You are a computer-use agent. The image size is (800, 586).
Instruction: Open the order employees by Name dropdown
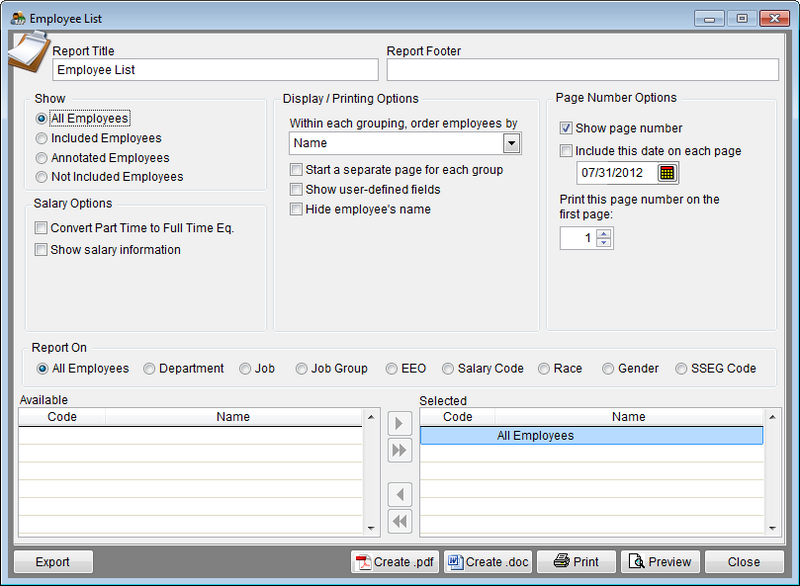[x=511, y=143]
